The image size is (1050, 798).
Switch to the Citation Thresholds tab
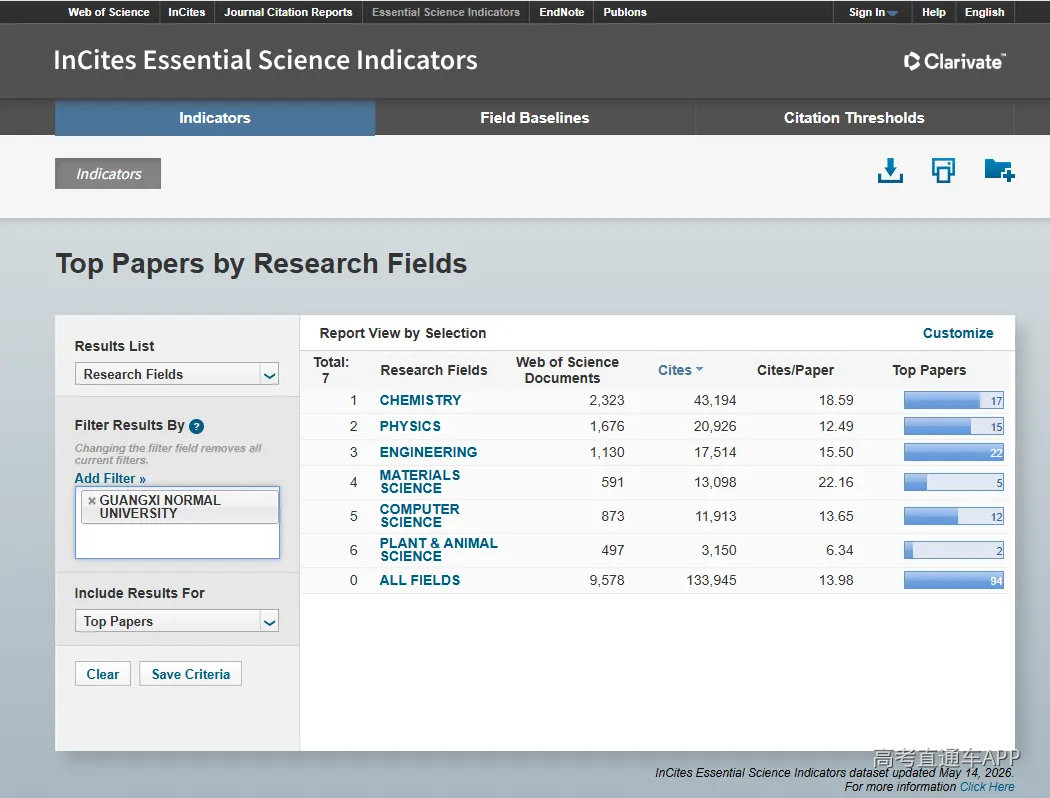pyautogui.click(x=854, y=118)
